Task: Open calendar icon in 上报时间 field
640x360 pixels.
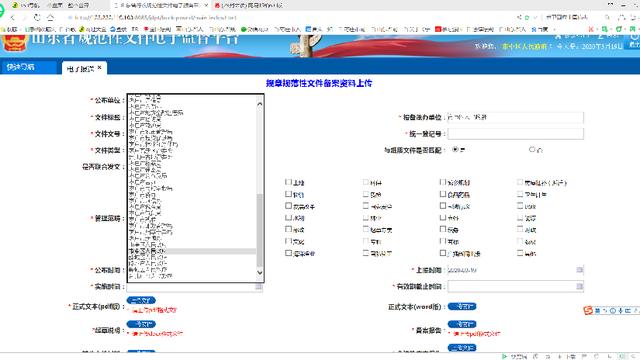Action: (580, 270)
